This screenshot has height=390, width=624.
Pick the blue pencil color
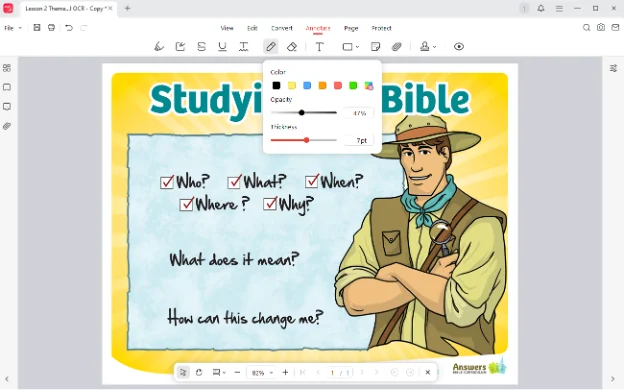click(x=307, y=85)
